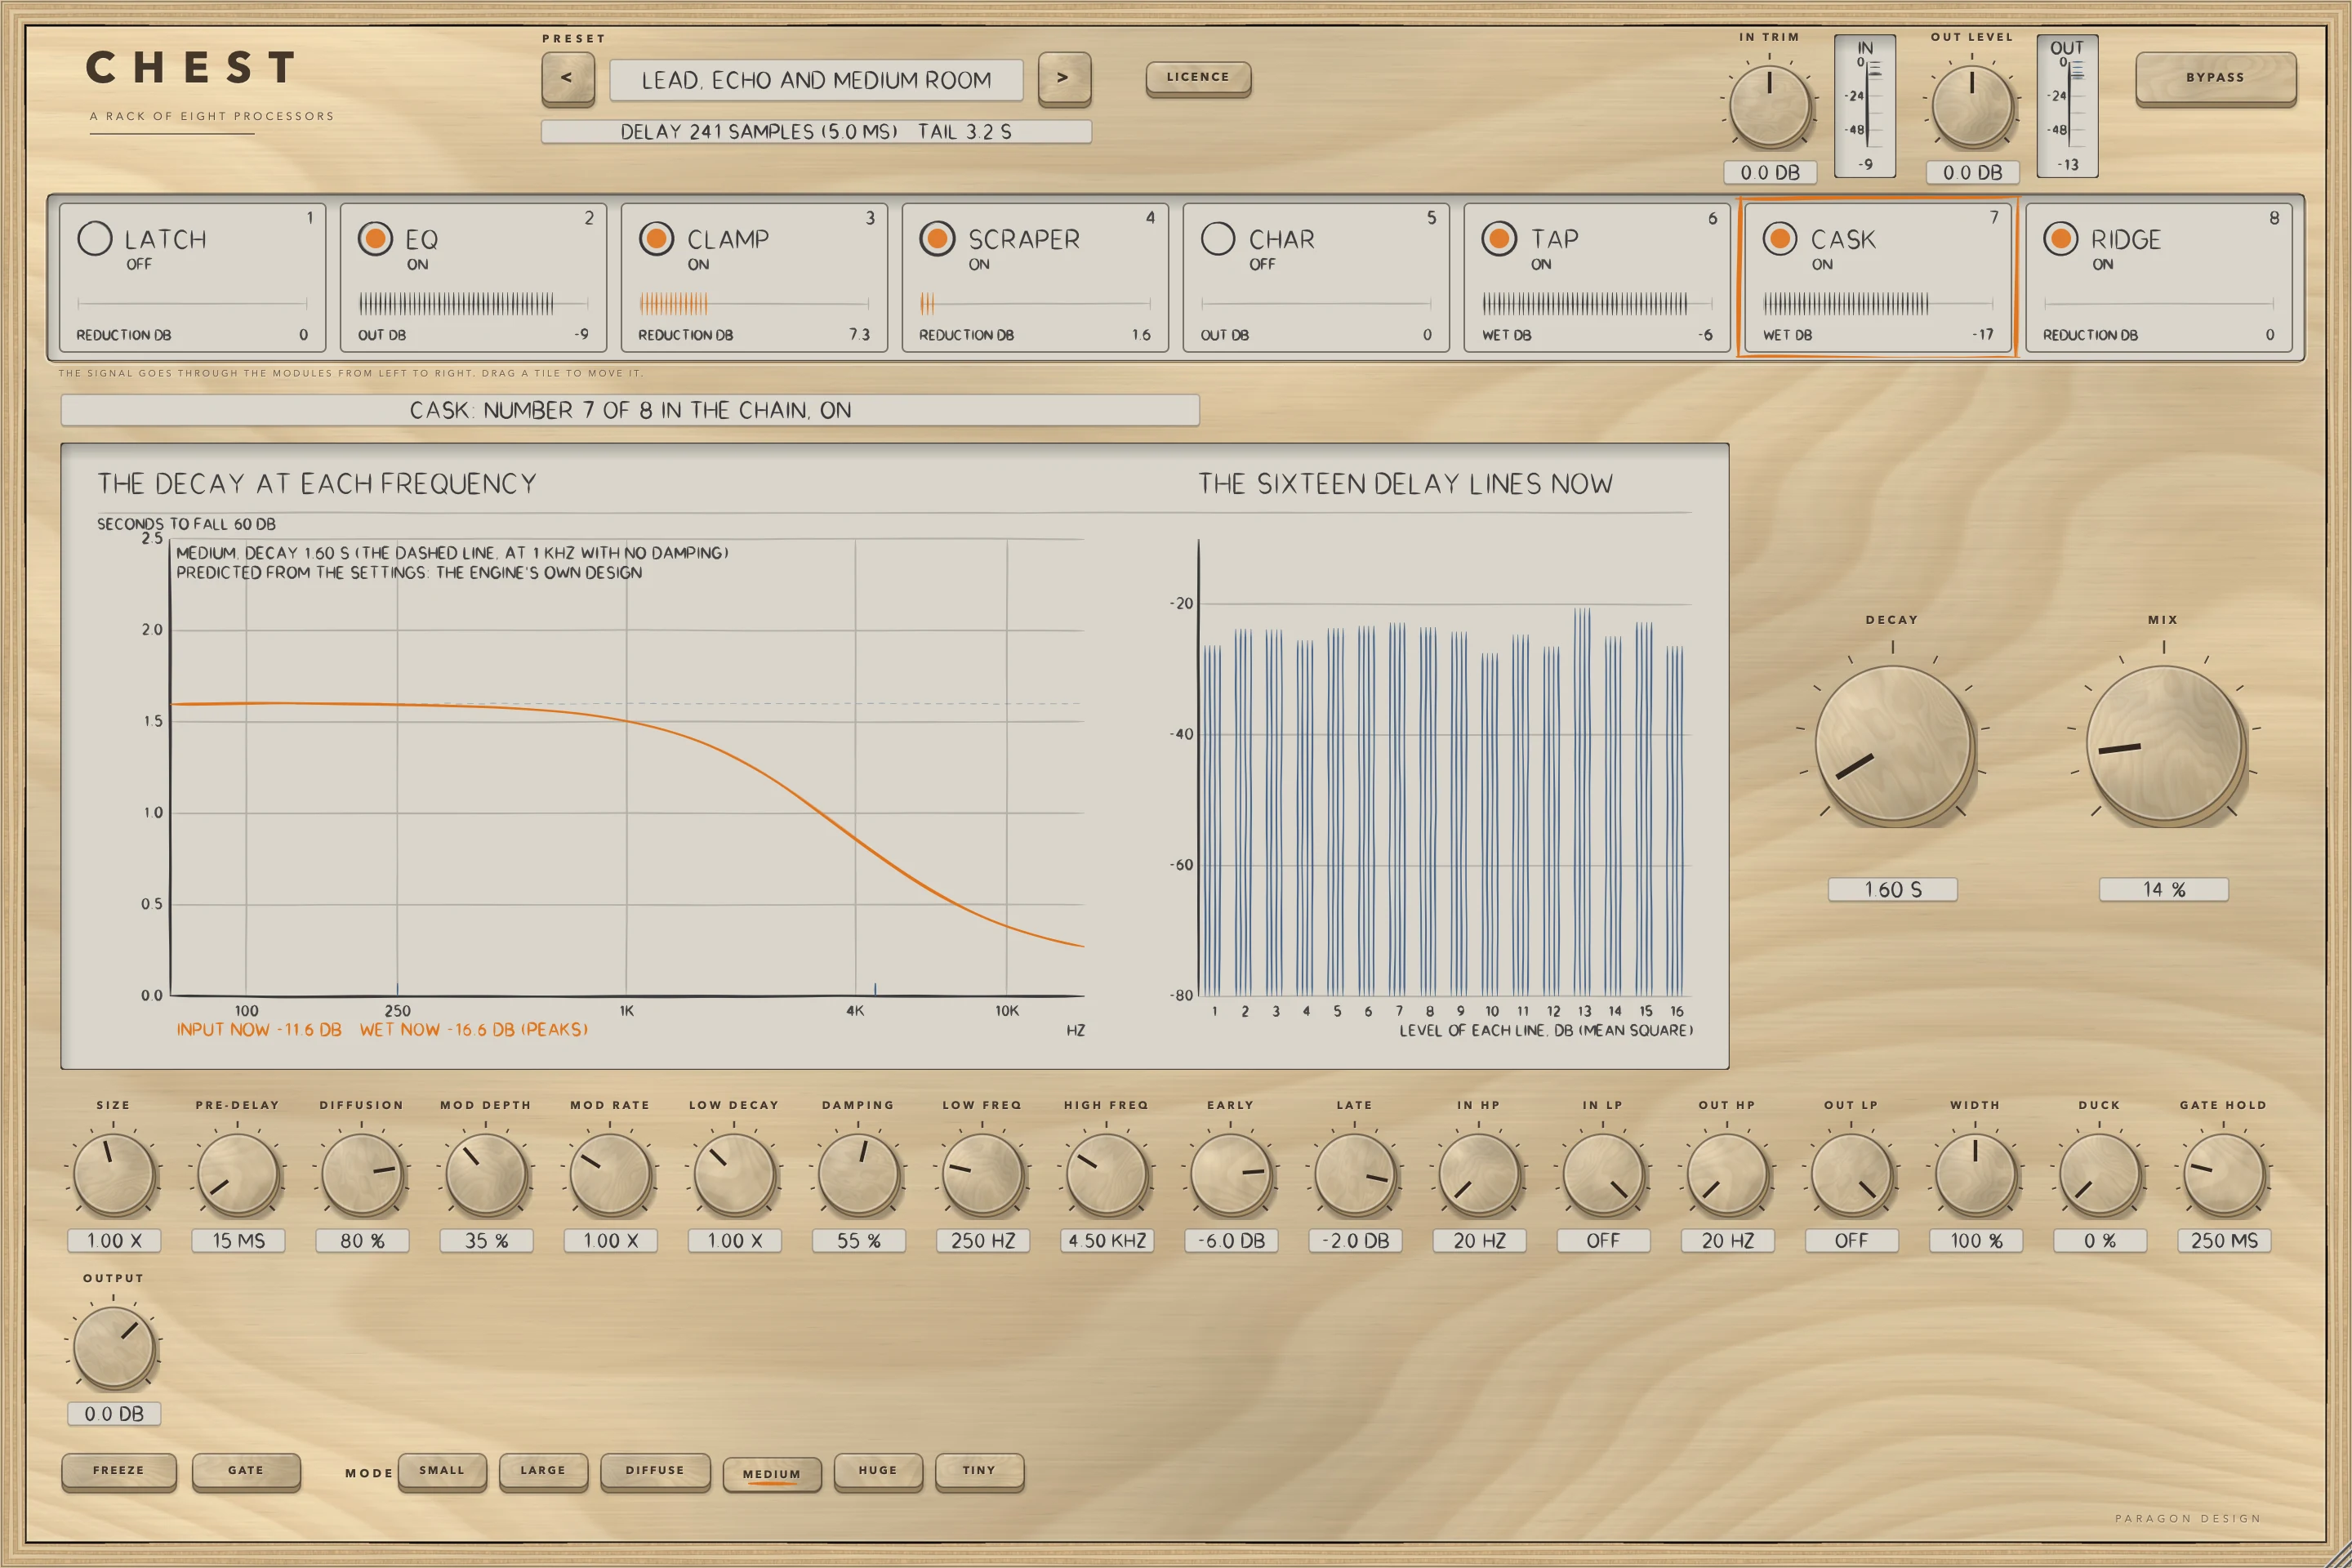Click the DUCK knob

coord(2099,1174)
